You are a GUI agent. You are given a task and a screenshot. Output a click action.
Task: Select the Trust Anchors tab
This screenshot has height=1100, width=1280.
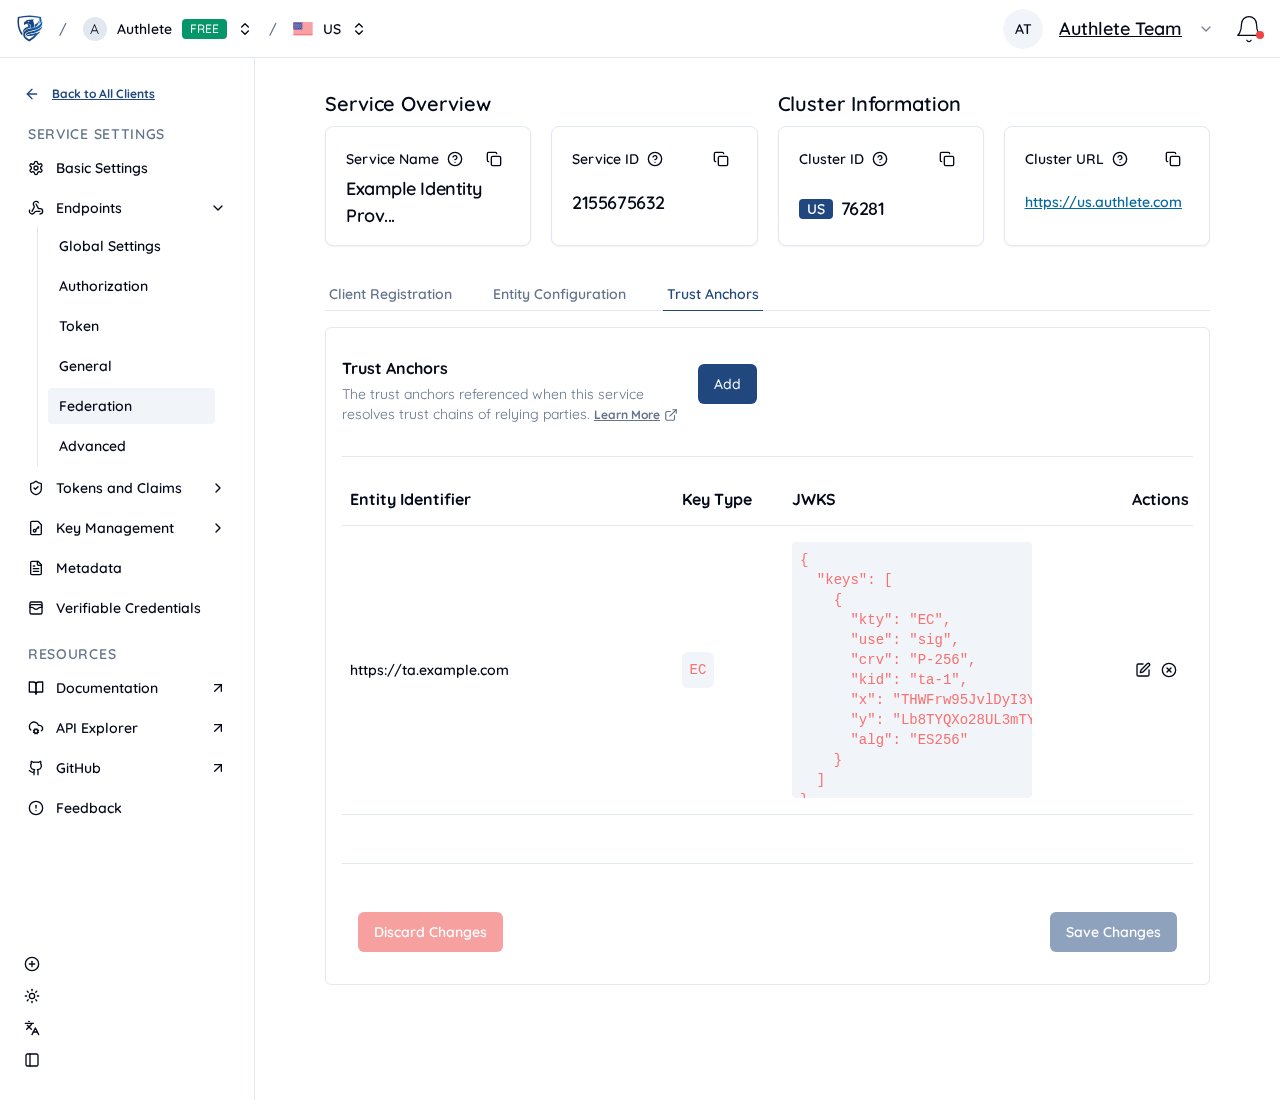tap(713, 294)
